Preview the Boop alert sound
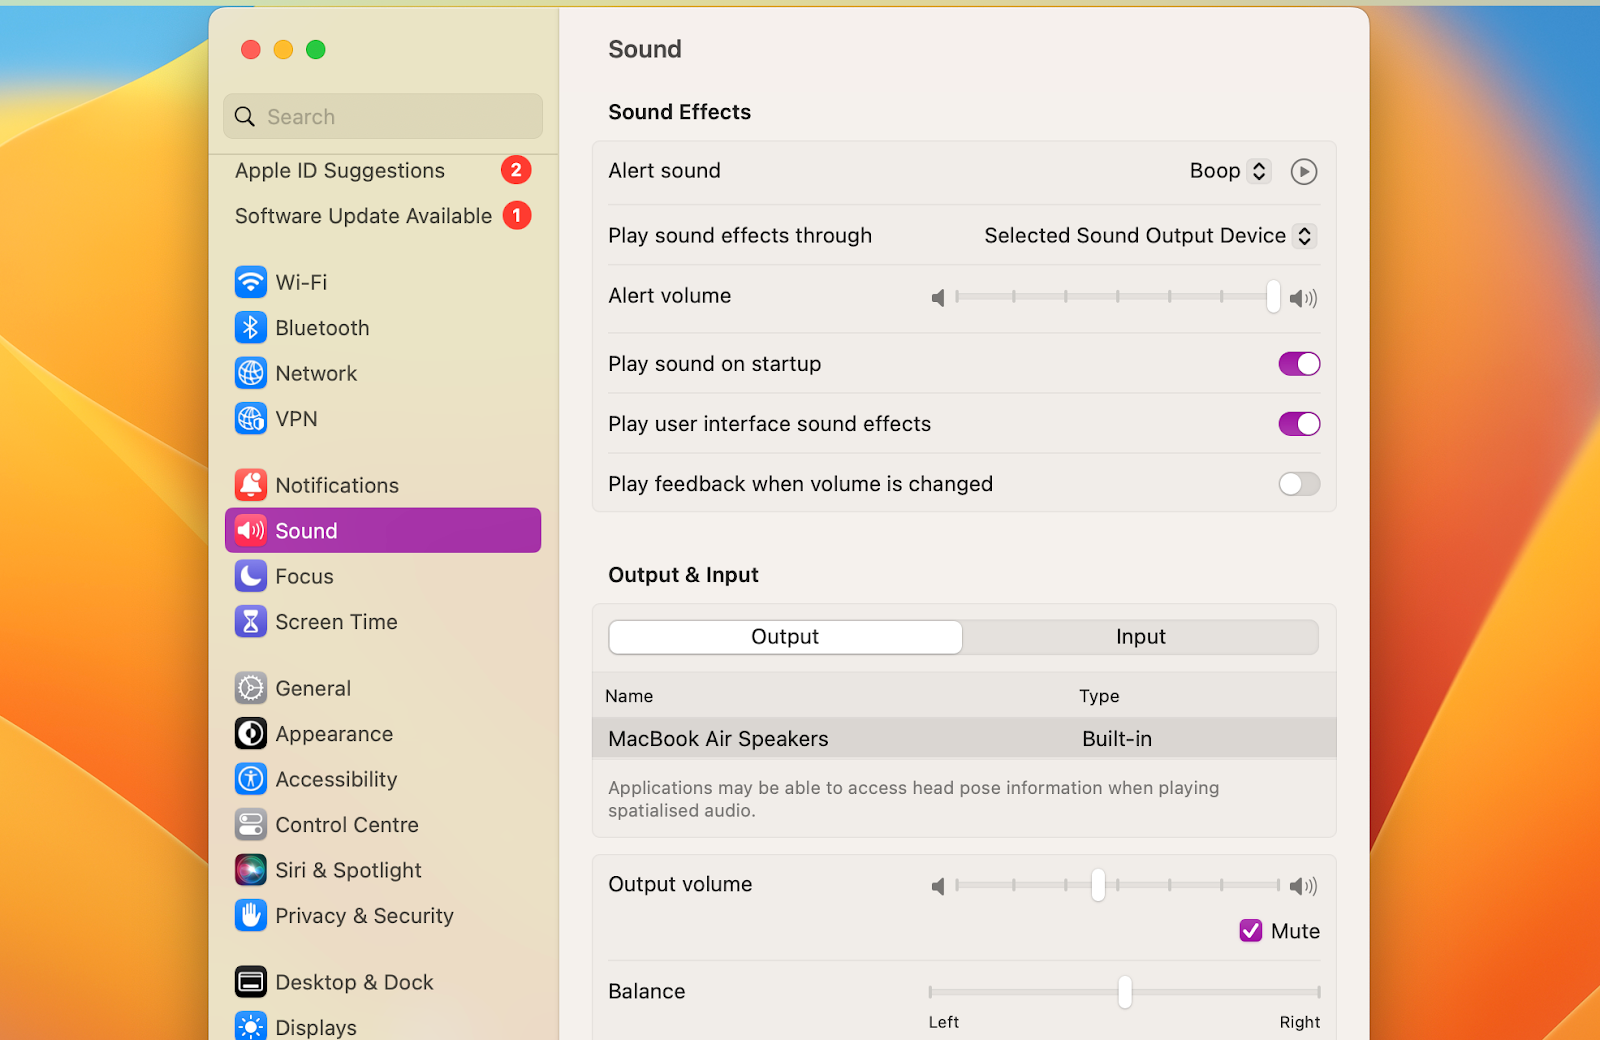The height and width of the screenshot is (1040, 1600). (1303, 171)
